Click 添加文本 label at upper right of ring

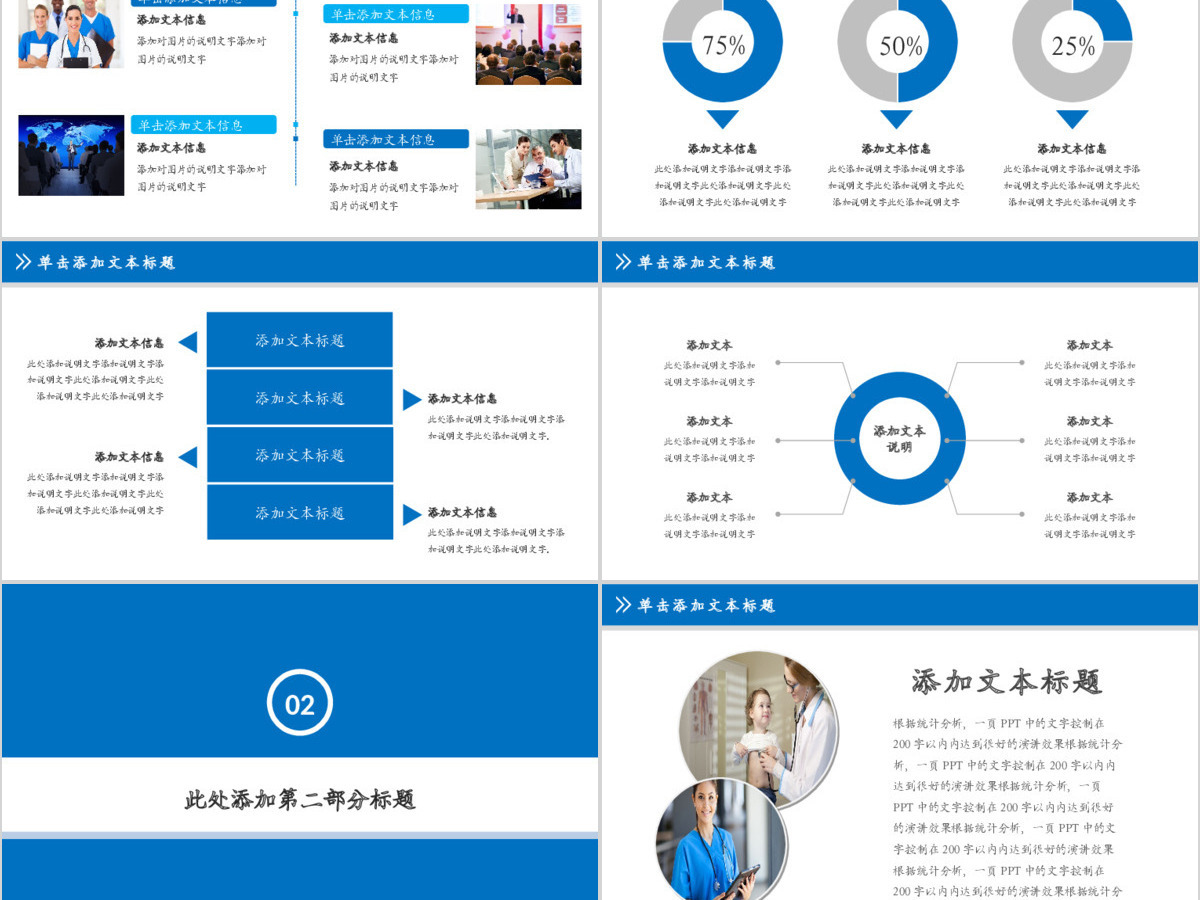[x=1089, y=345]
